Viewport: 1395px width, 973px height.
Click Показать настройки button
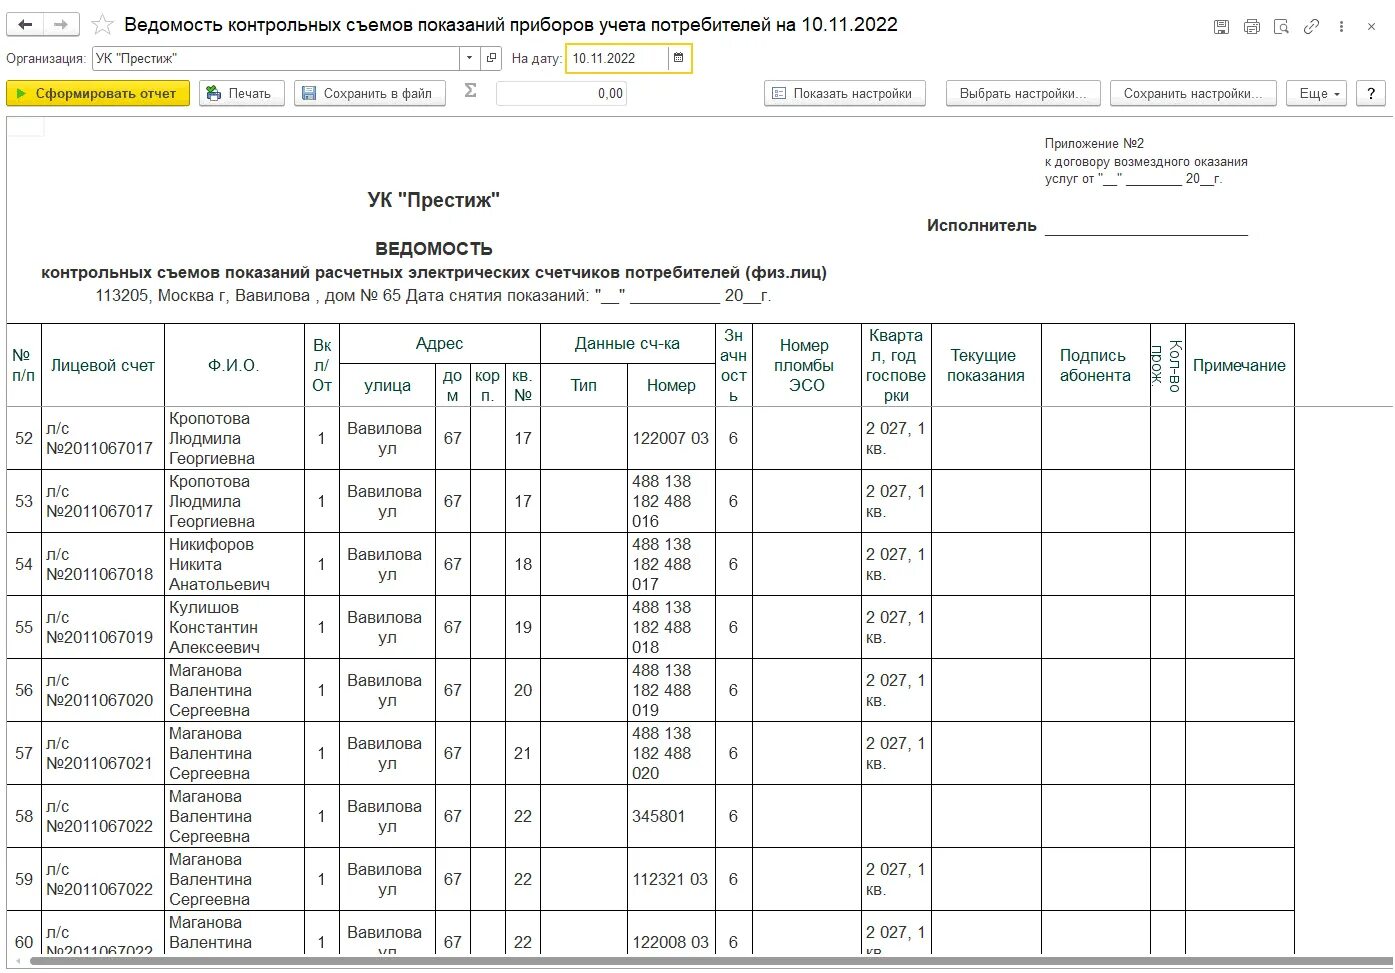tap(845, 93)
